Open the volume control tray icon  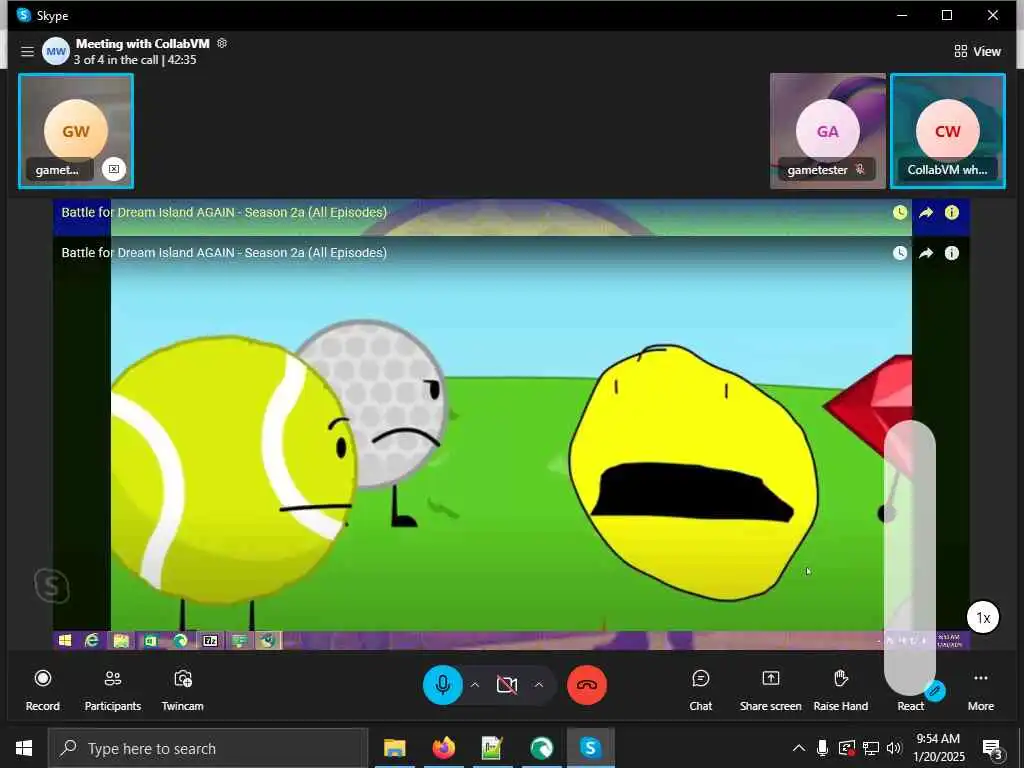(894, 748)
